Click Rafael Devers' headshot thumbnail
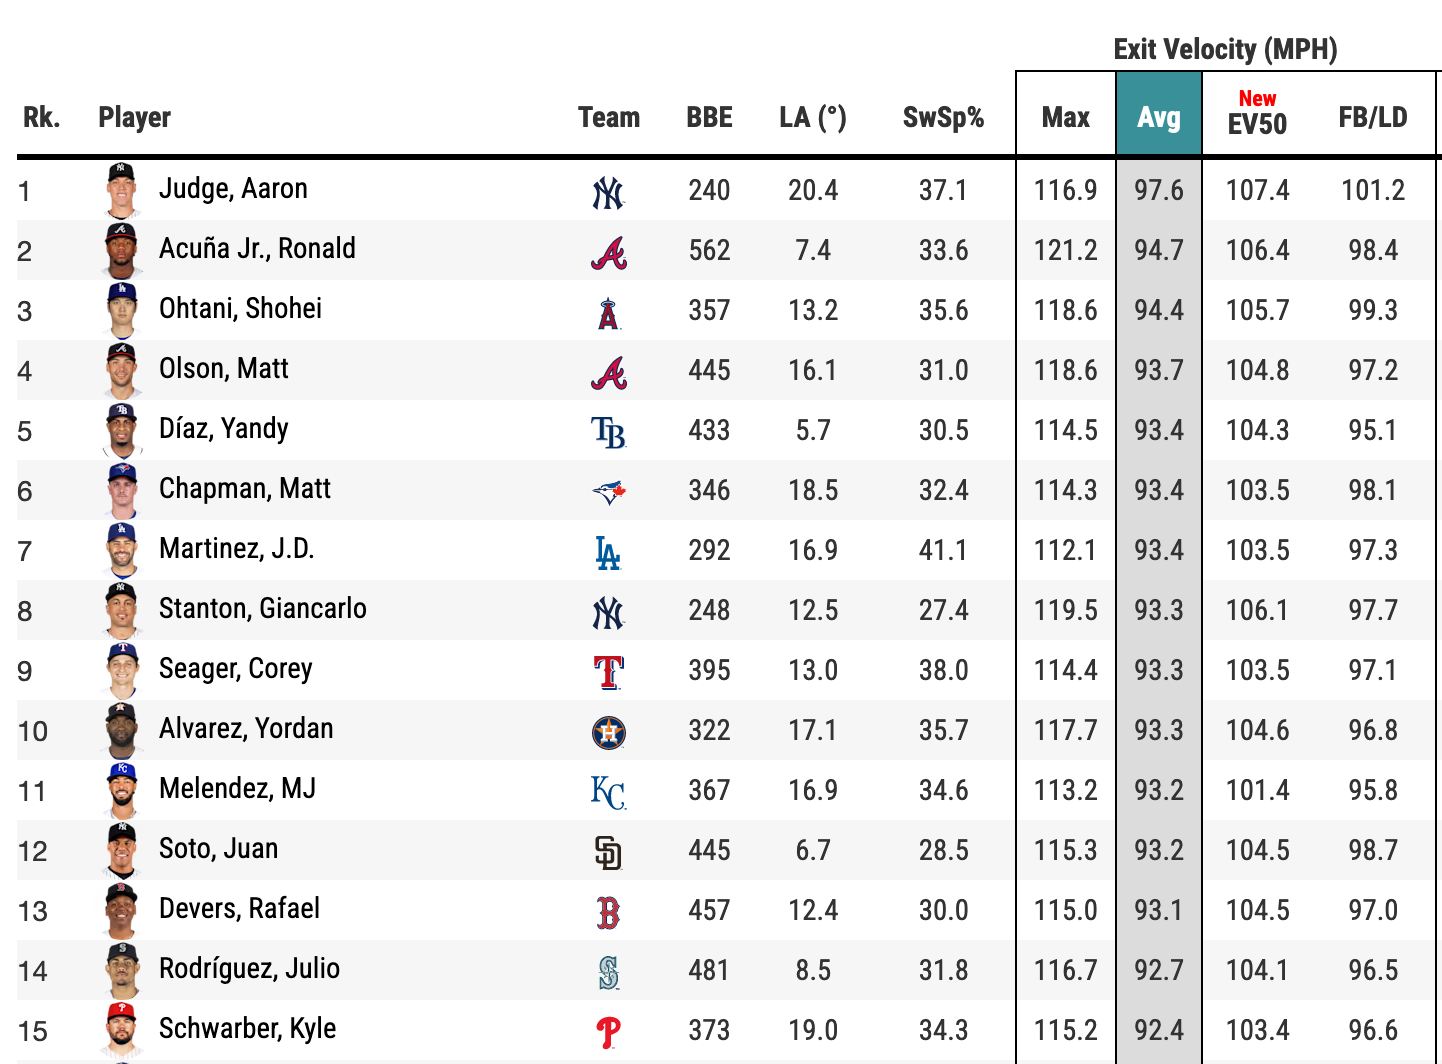This screenshot has height=1064, width=1442. (x=121, y=910)
